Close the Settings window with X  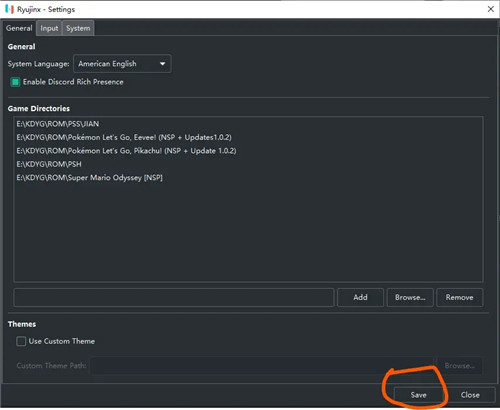point(491,9)
